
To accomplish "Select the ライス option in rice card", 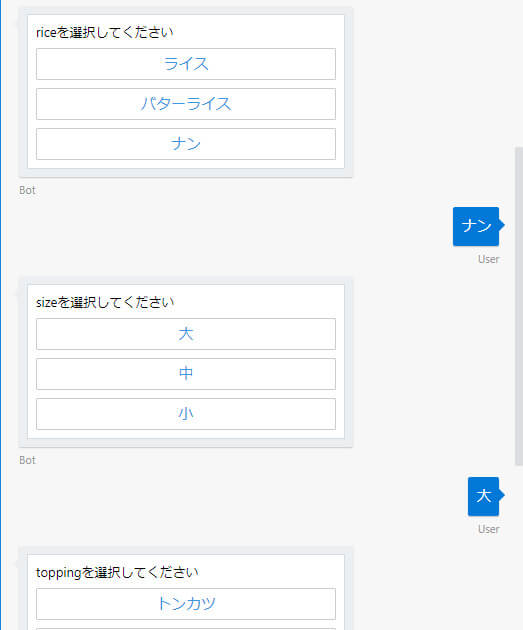I will tap(186, 64).
